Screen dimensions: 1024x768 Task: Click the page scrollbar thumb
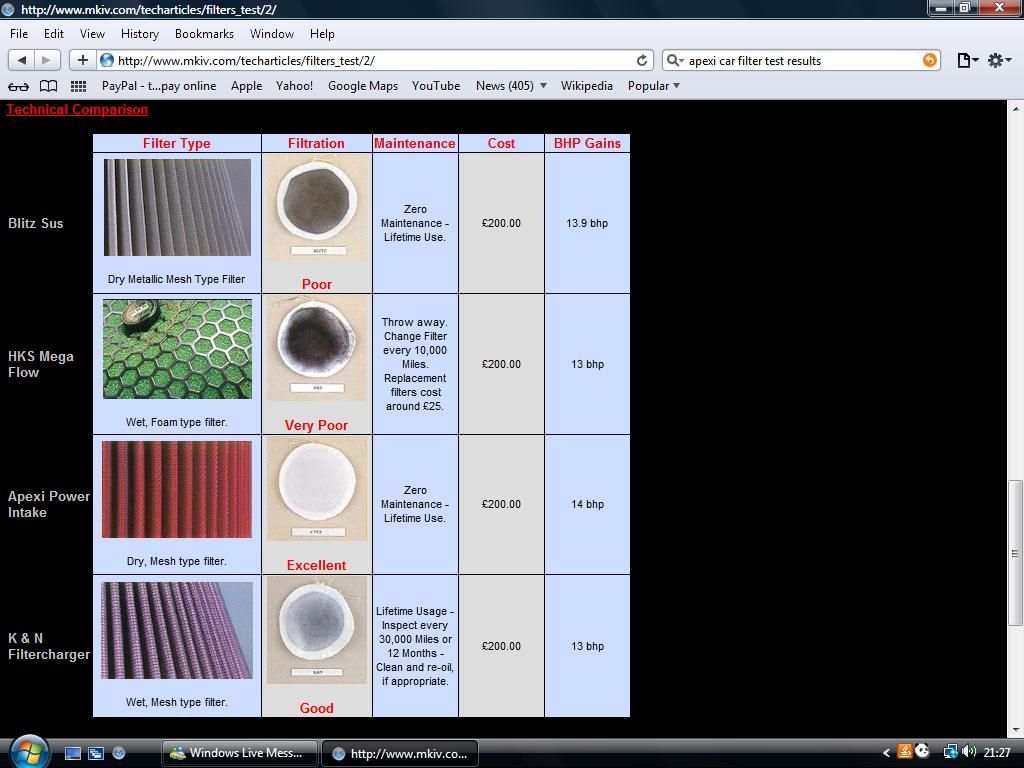[1014, 553]
